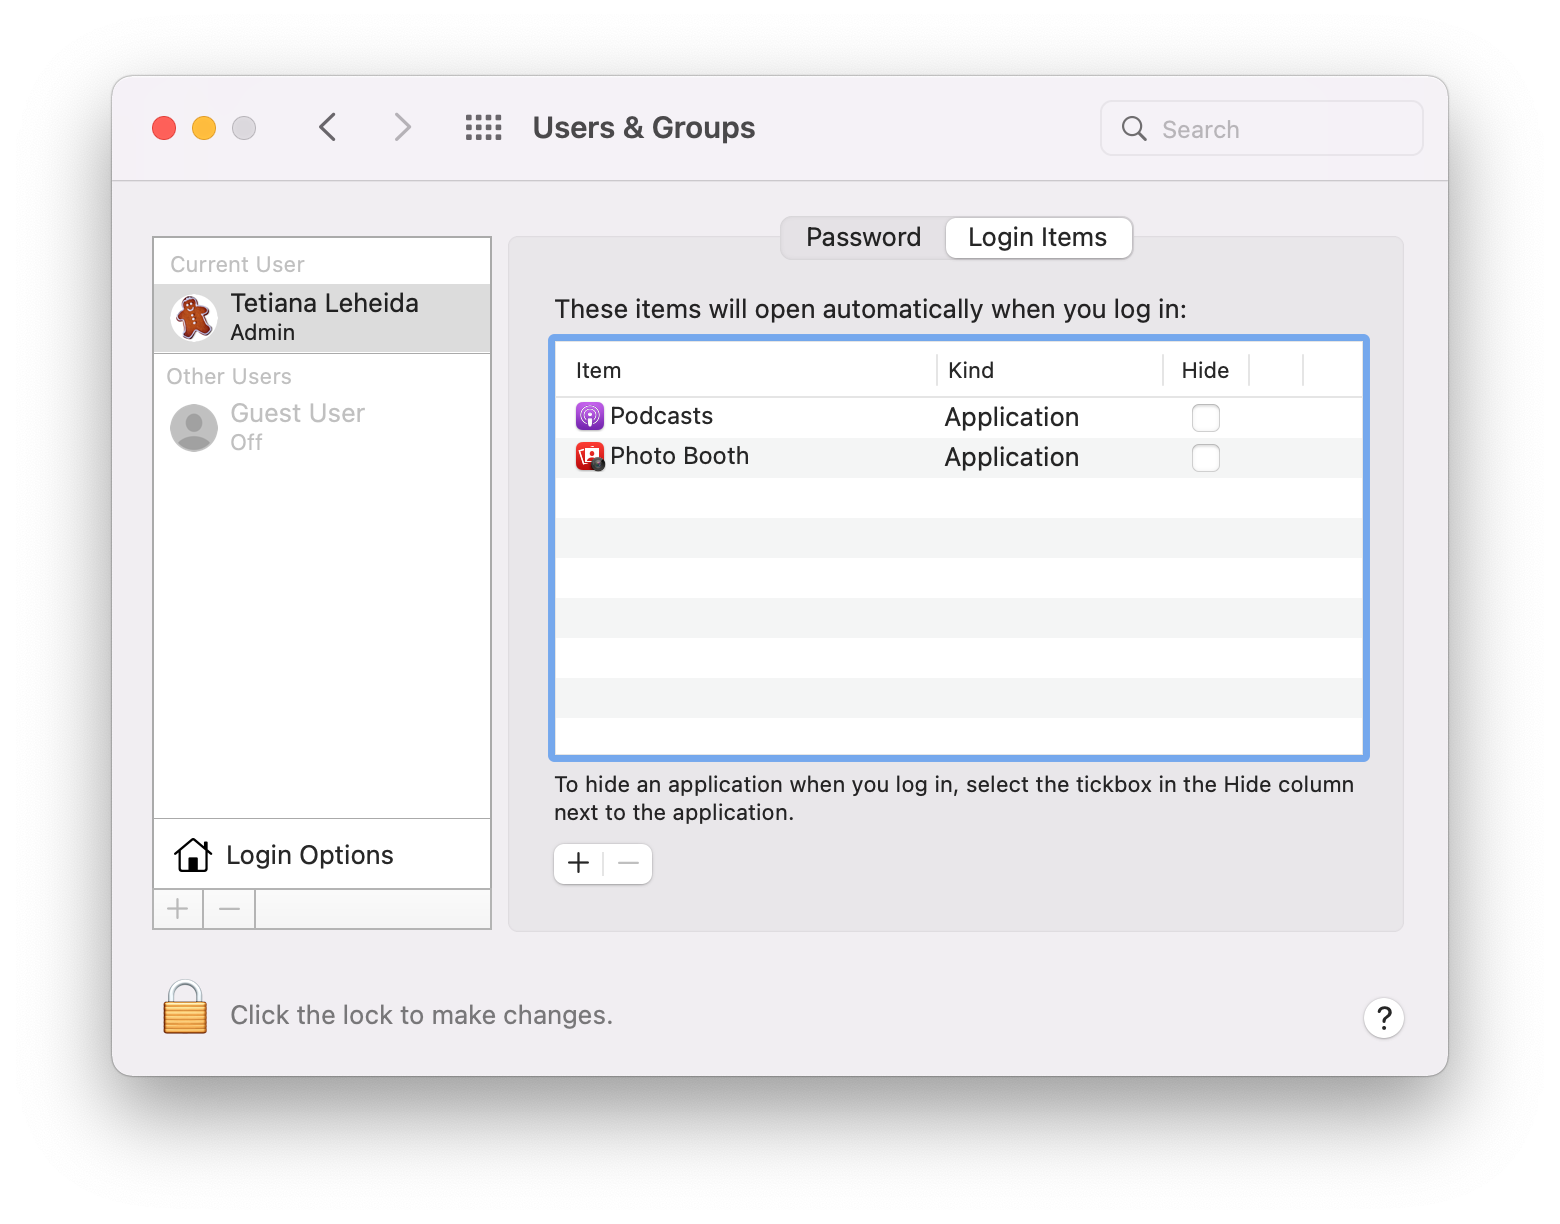Remove selected login item with minus button

pyautogui.click(x=628, y=863)
